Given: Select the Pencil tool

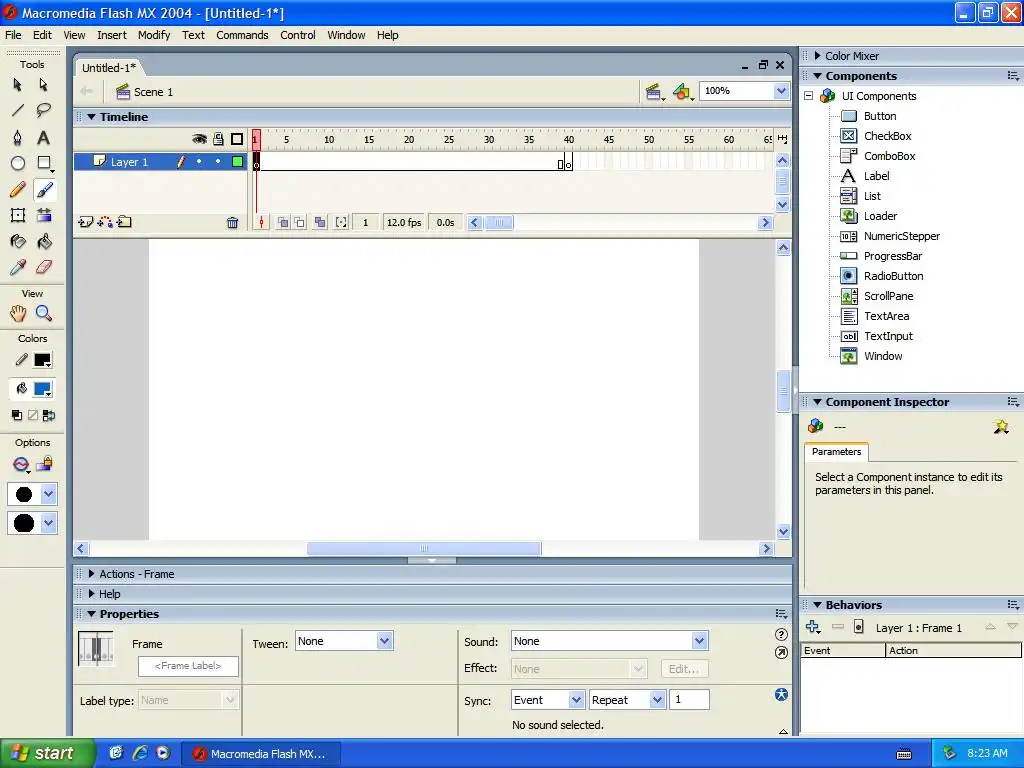Looking at the screenshot, I should tap(18, 189).
